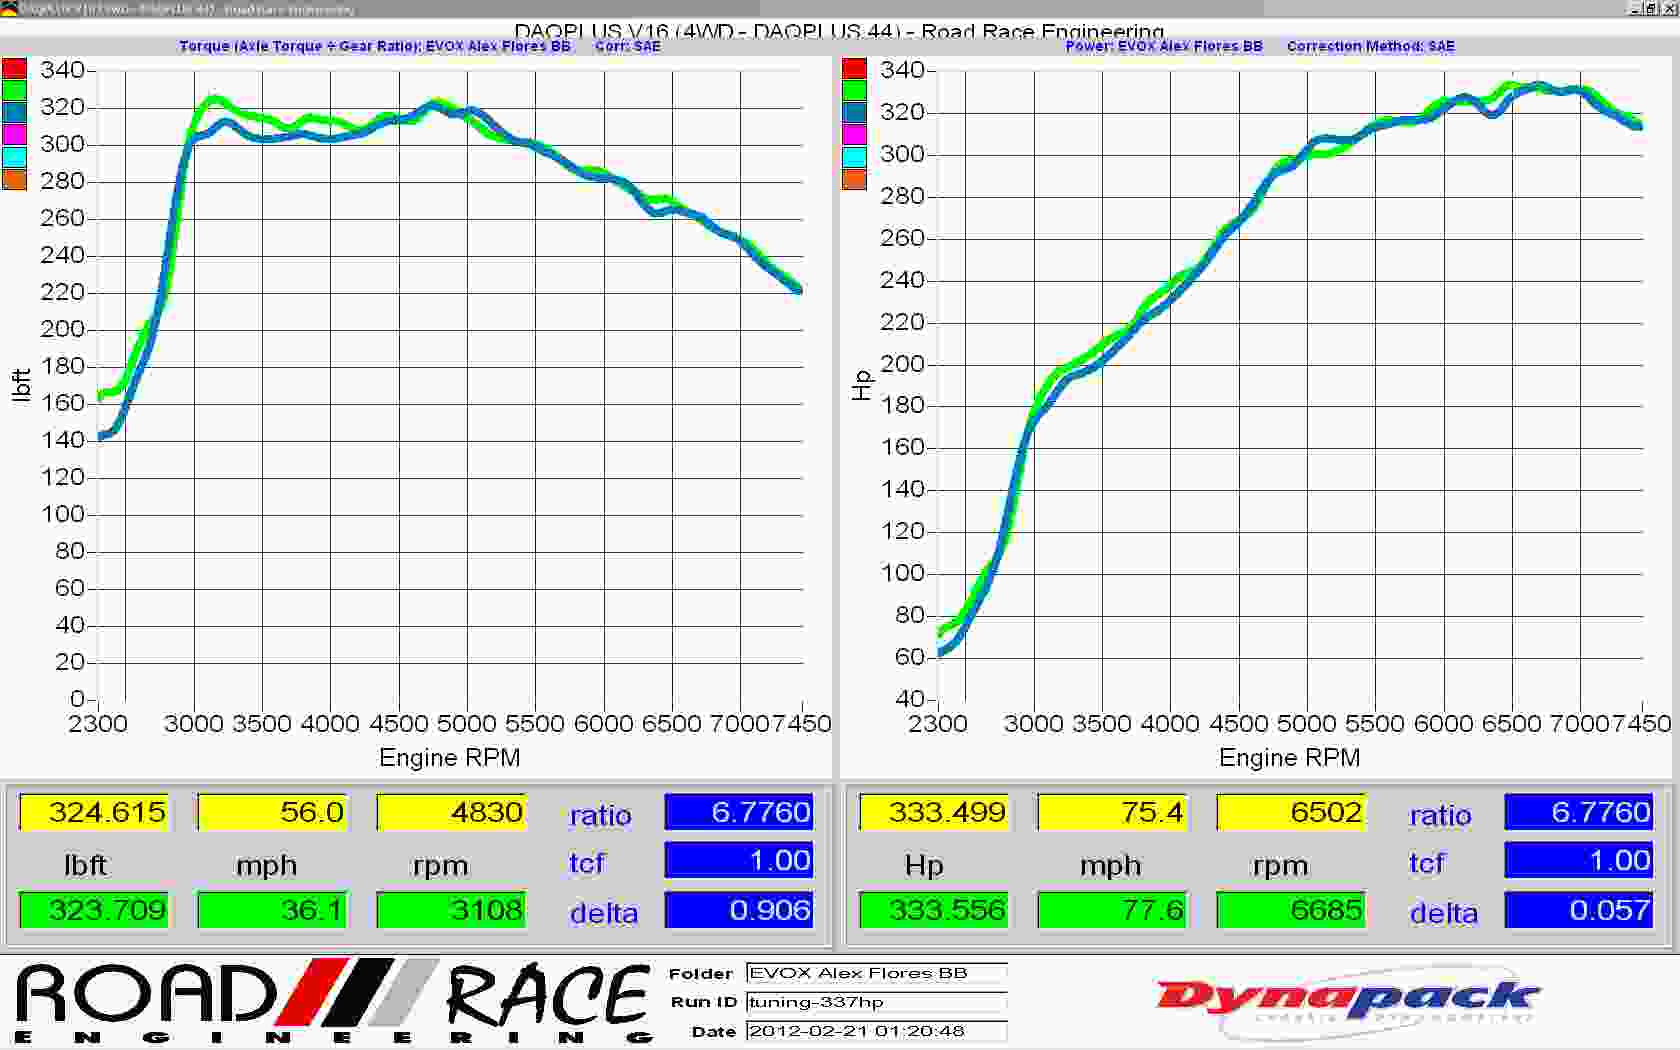This screenshot has width=1680, height=1050.
Task: Click the application icon in title bar
Action: point(9,8)
